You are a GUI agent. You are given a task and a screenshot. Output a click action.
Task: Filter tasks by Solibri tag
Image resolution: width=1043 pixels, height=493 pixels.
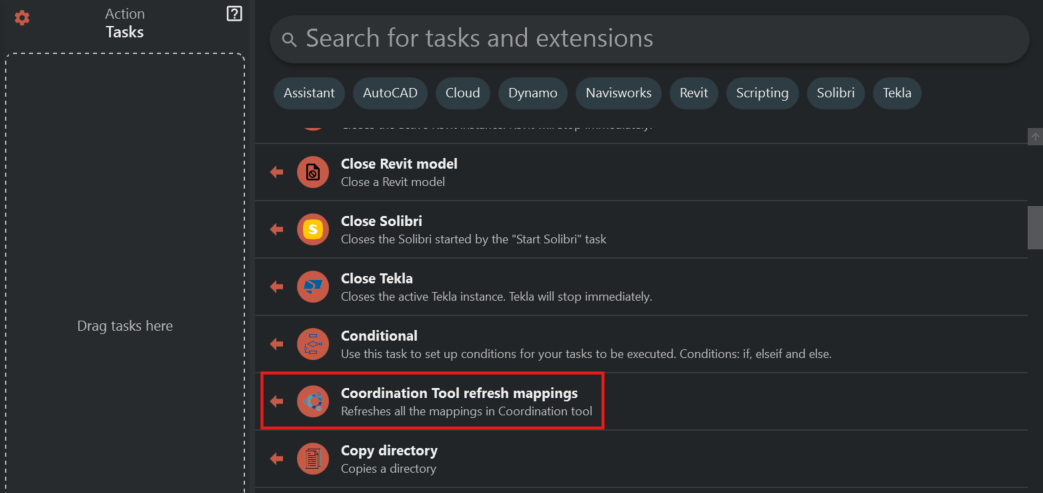point(835,93)
